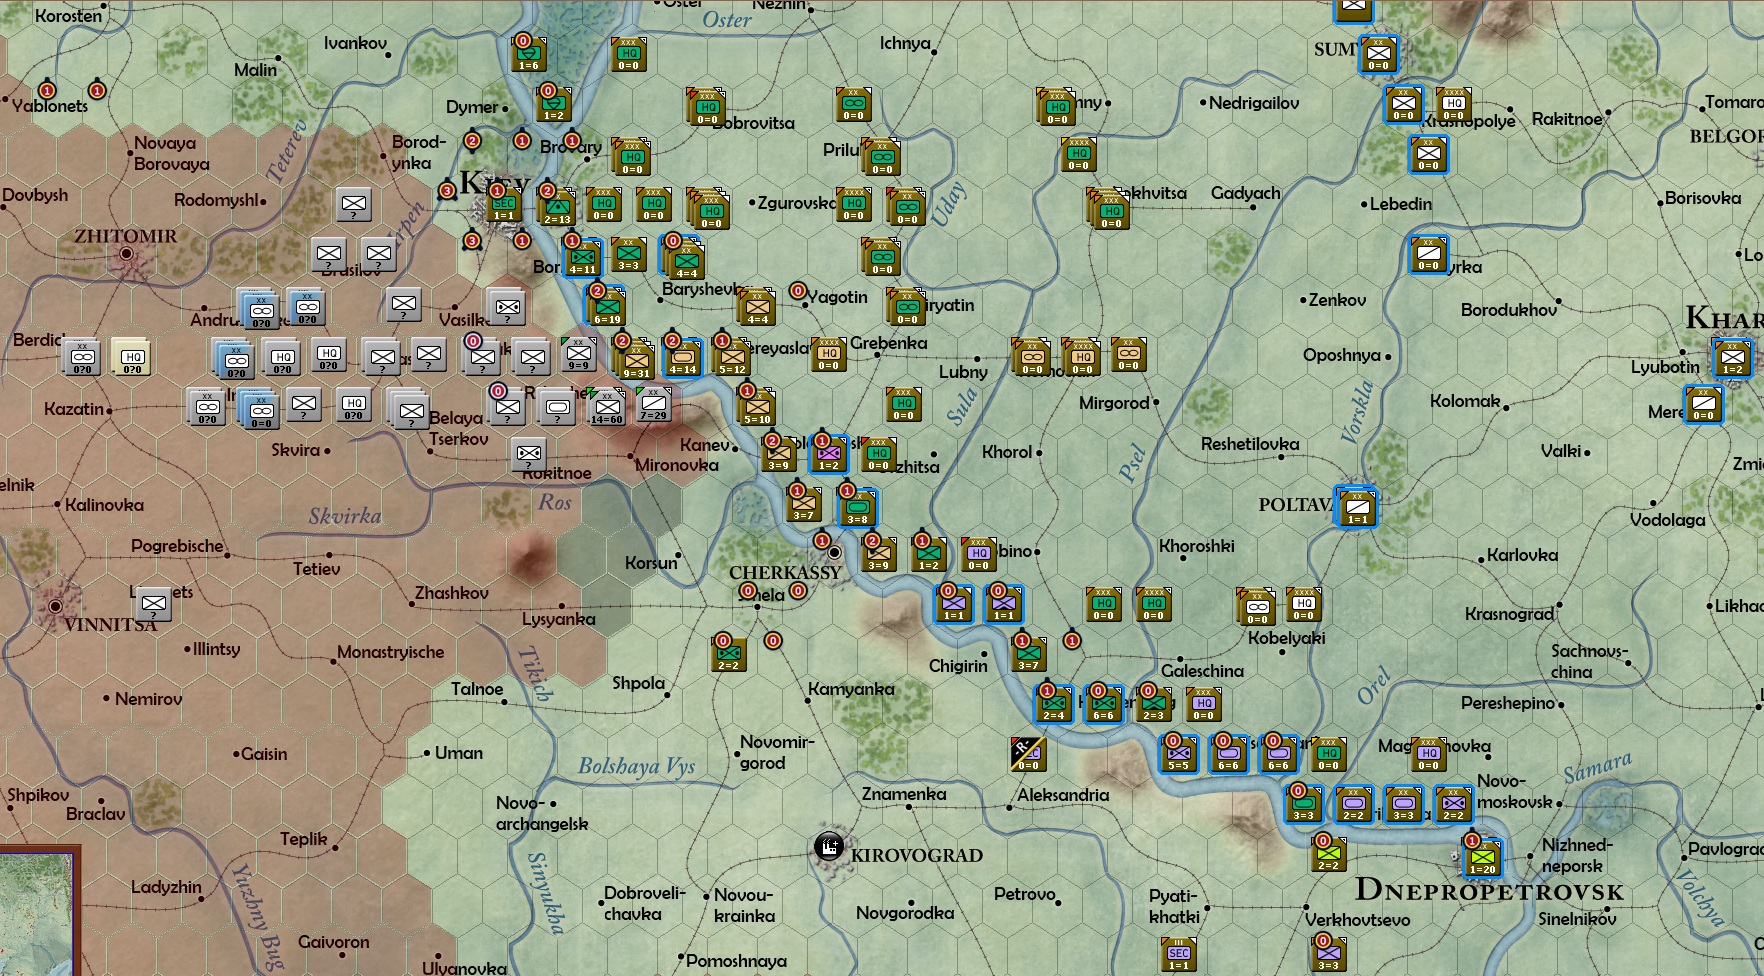Select the yellow 2=2 unit west of Dnepropetrovsk

click(1329, 853)
